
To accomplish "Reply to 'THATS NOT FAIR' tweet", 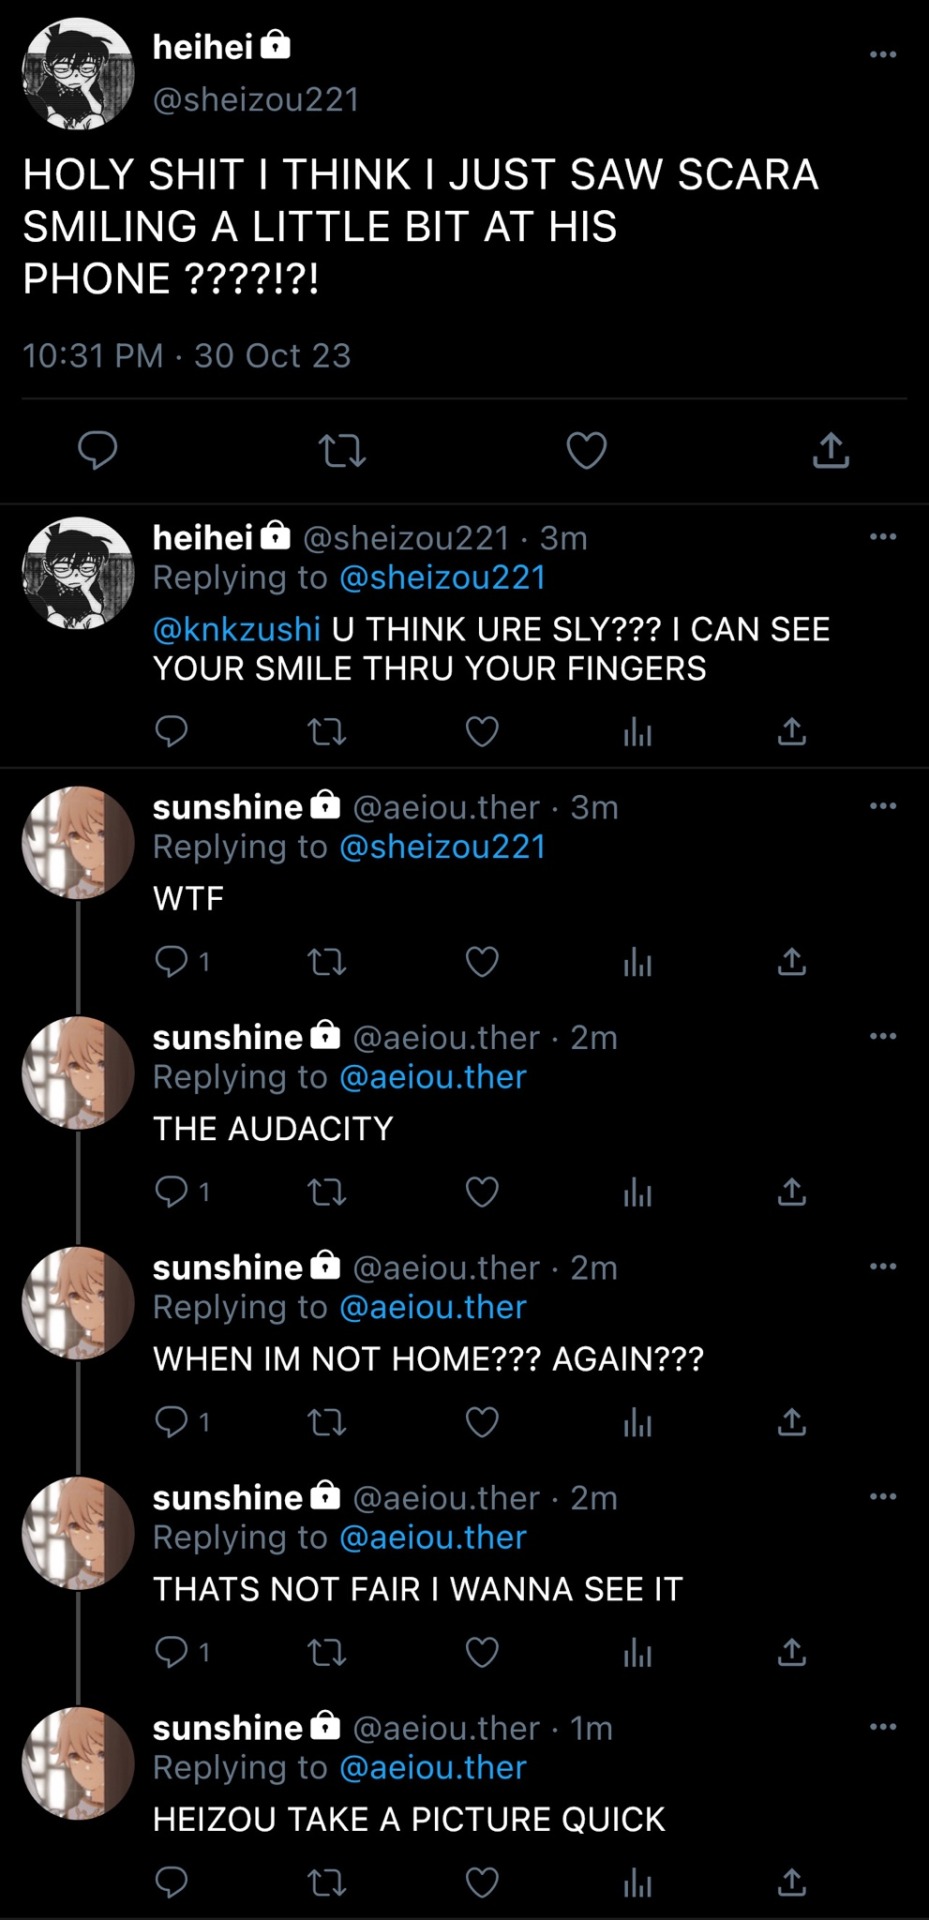I will click(172, 1652).
